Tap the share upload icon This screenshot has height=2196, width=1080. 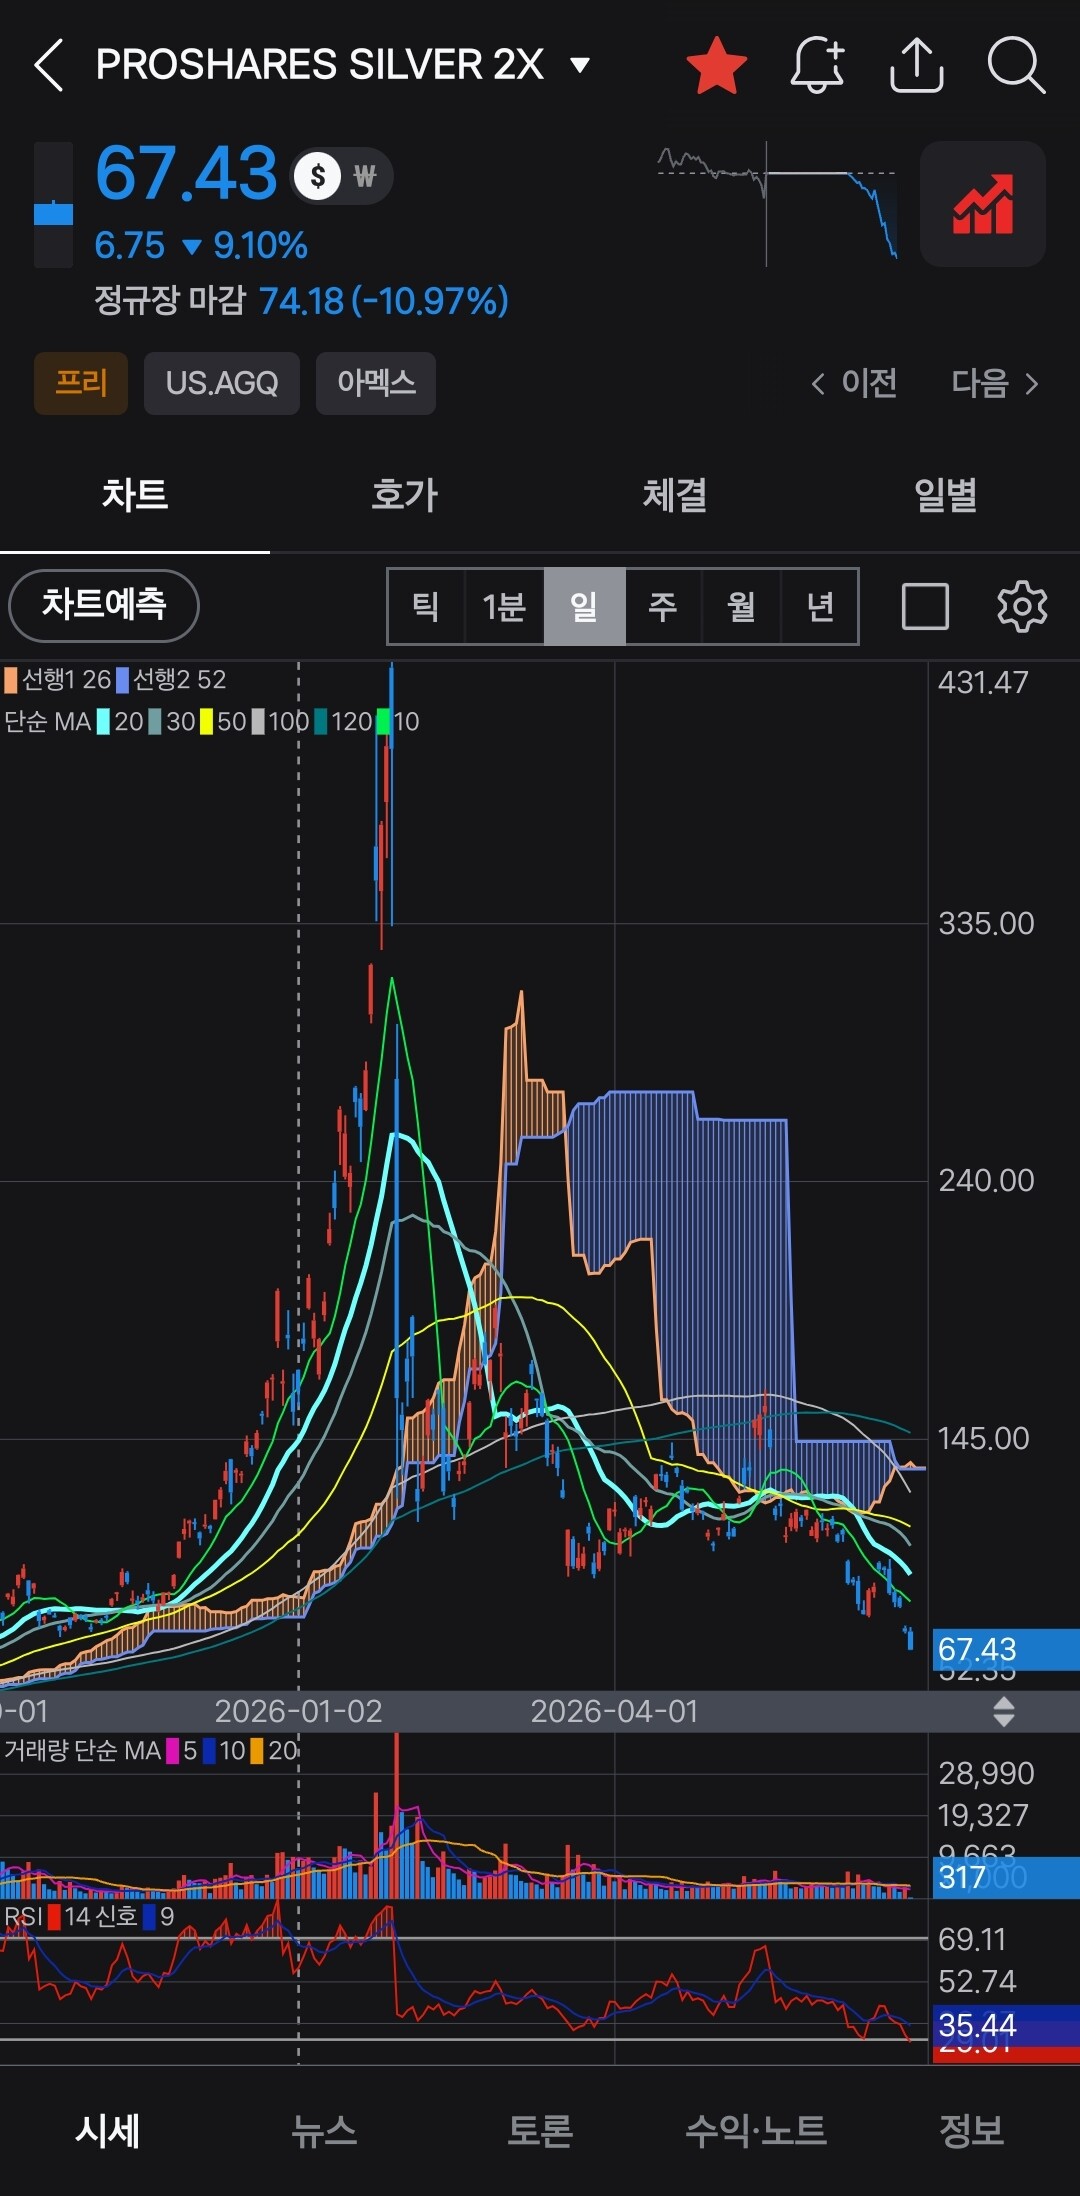pos(916,65)
